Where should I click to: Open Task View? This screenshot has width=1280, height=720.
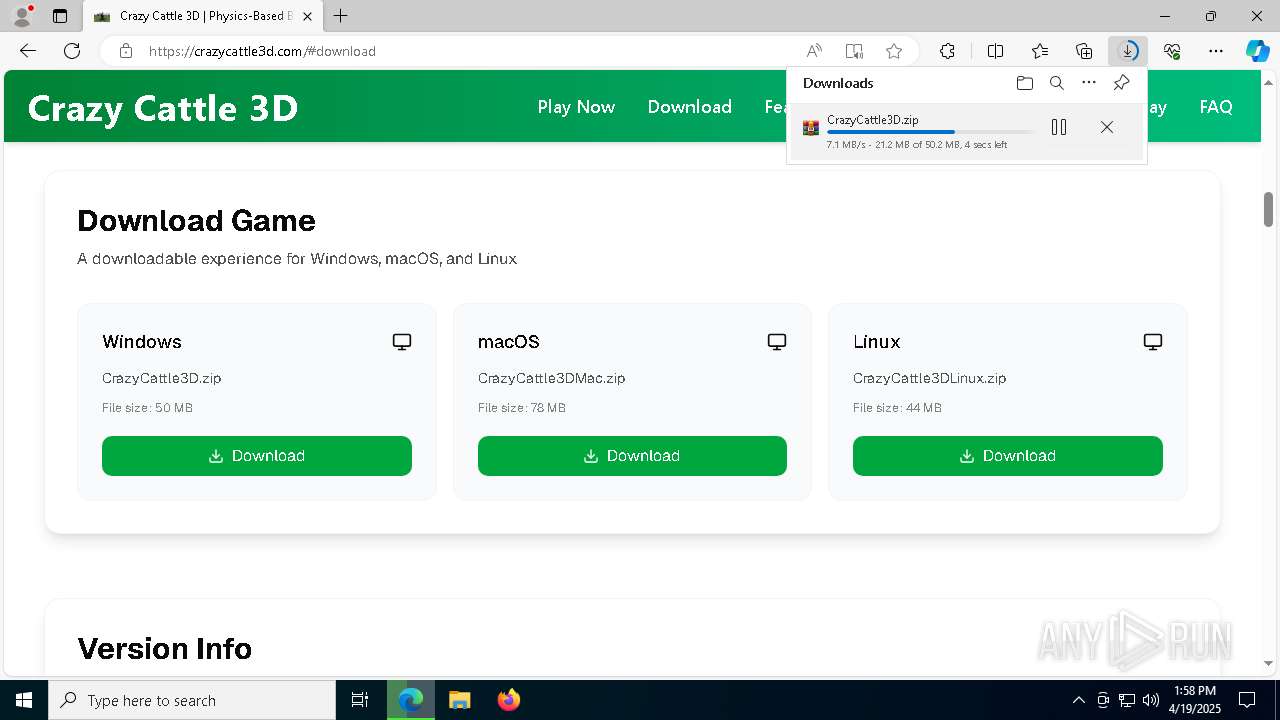pyautogui.click(x=360, y=700)
